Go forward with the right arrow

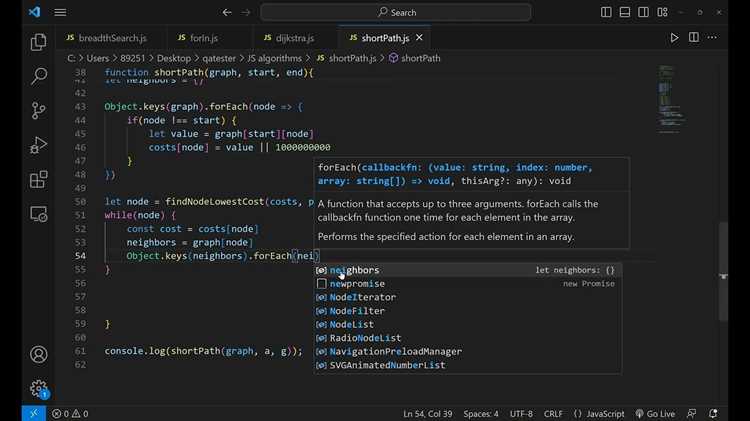[x=246, y=12]
